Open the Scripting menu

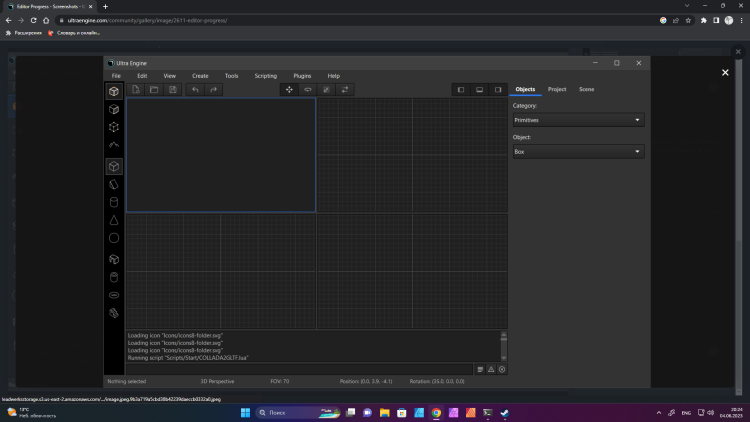265,76
